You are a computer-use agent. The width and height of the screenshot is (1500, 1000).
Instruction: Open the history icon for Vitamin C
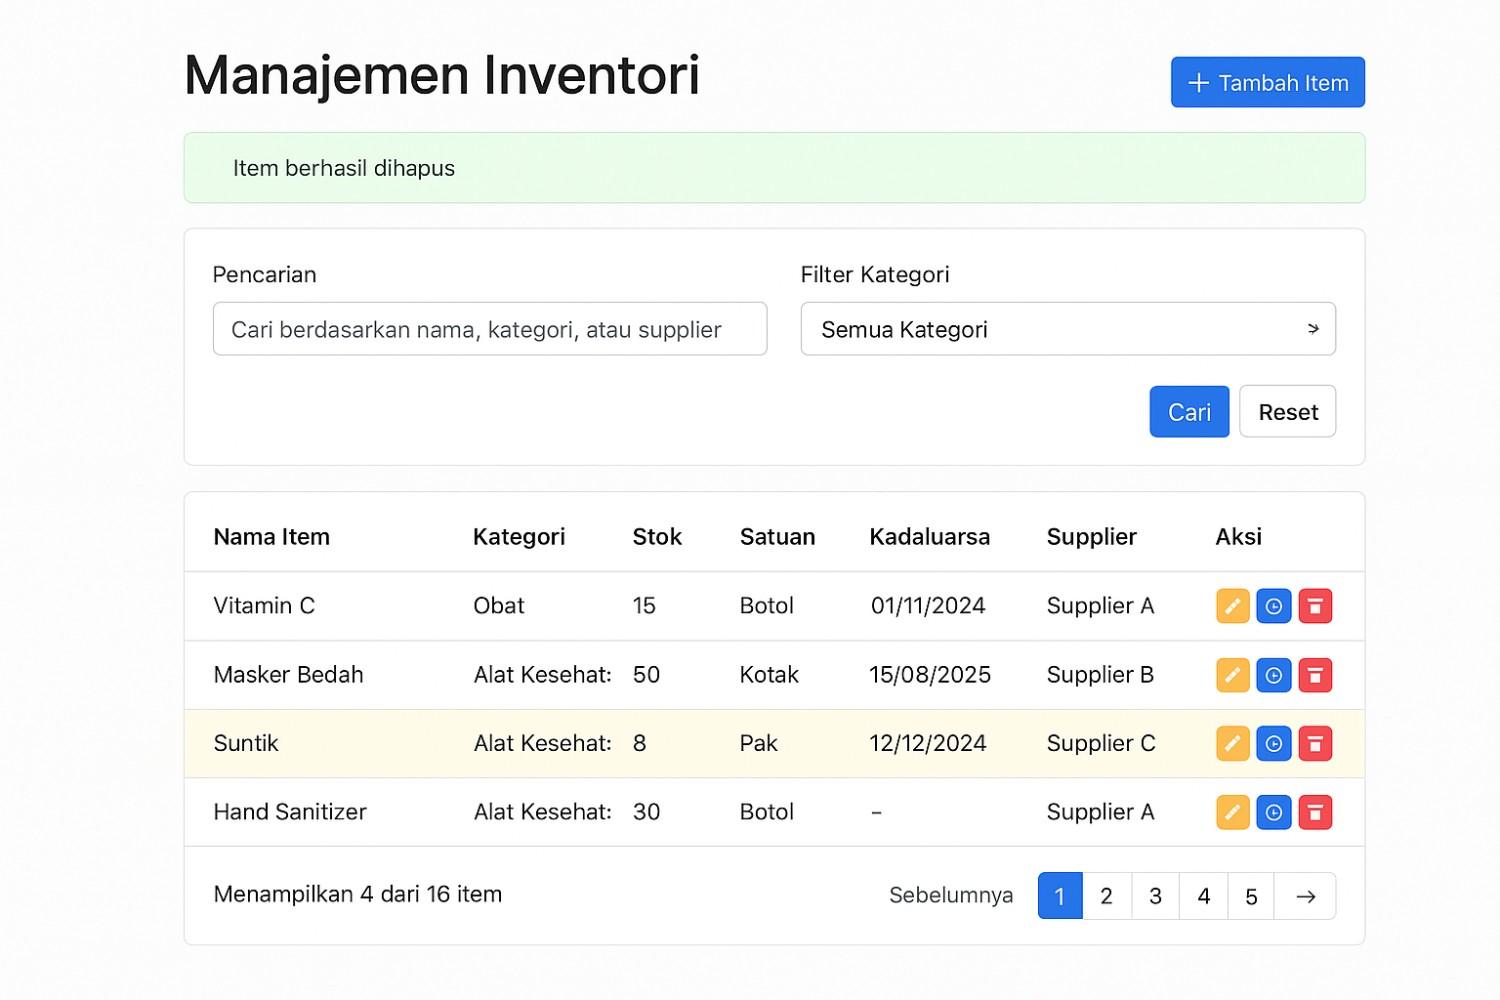tap(1273, 605)
